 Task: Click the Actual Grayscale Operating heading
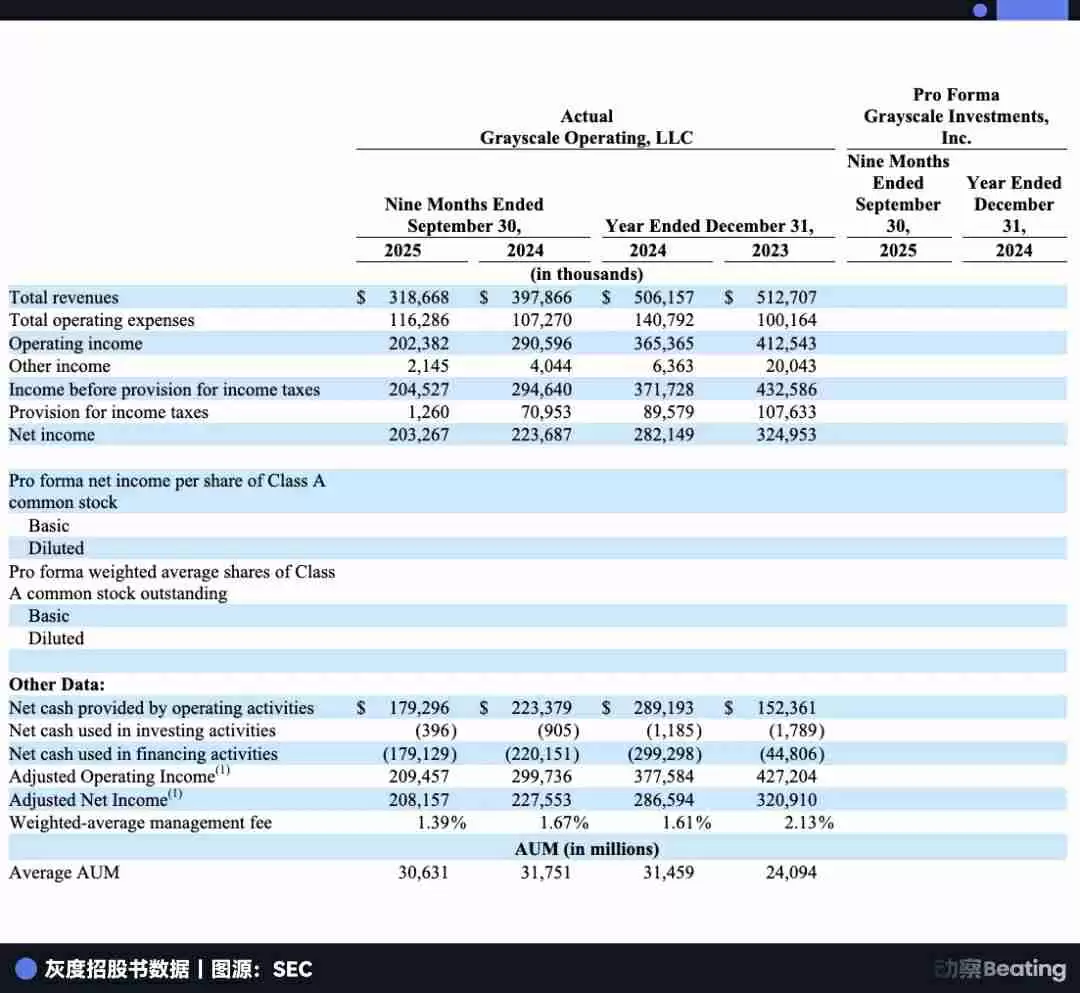click(x=587, y=127)
